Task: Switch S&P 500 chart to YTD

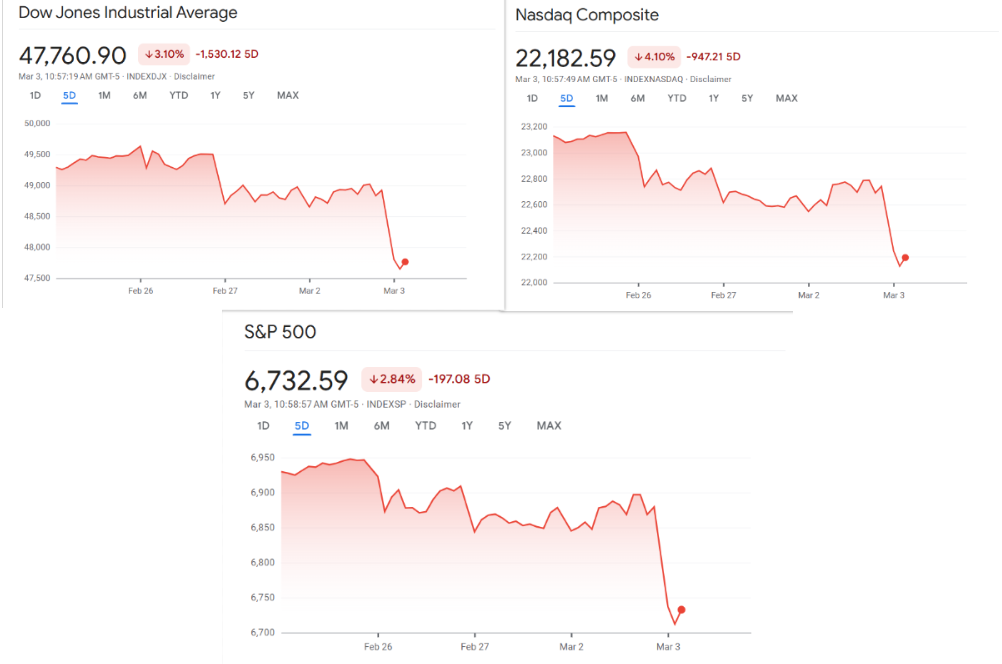Action: pos(426,426)
